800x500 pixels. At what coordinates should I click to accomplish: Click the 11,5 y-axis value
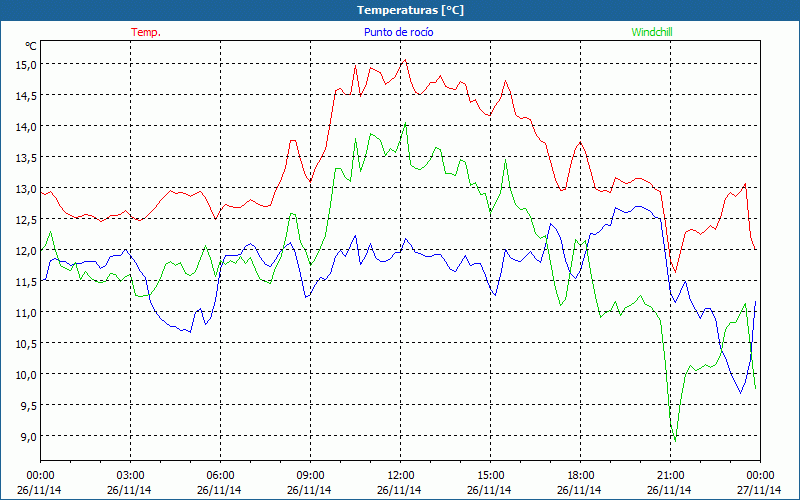coord(26,282)
